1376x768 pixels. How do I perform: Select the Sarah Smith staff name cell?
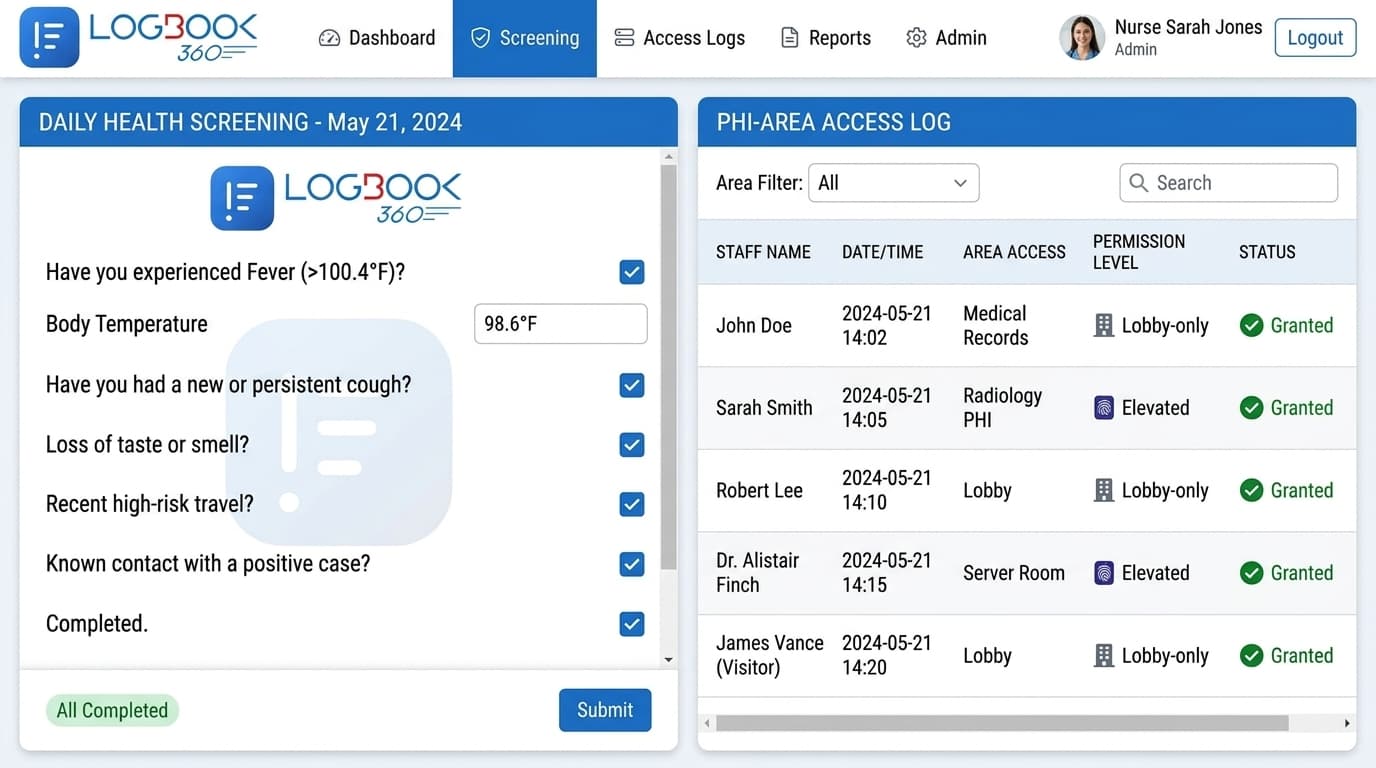[764, 408]
